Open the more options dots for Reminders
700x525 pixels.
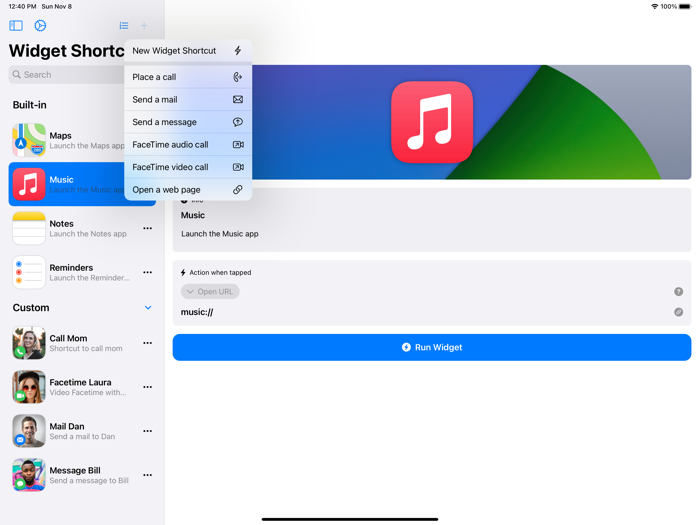148,272
